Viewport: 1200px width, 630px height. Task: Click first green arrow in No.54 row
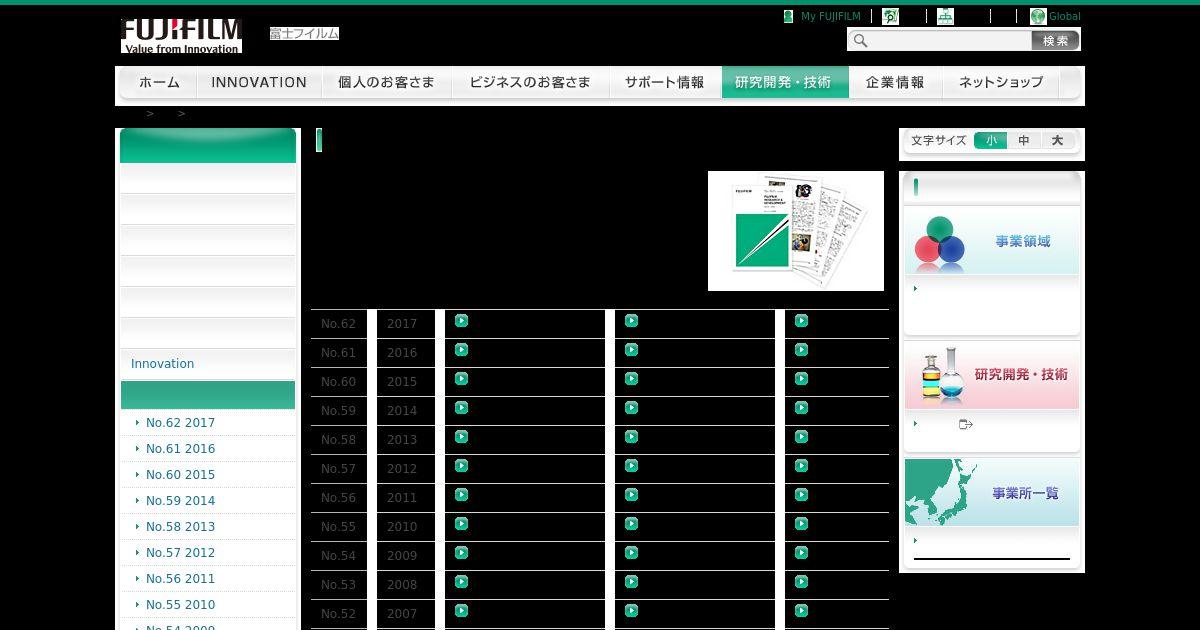tap(461, 553)
